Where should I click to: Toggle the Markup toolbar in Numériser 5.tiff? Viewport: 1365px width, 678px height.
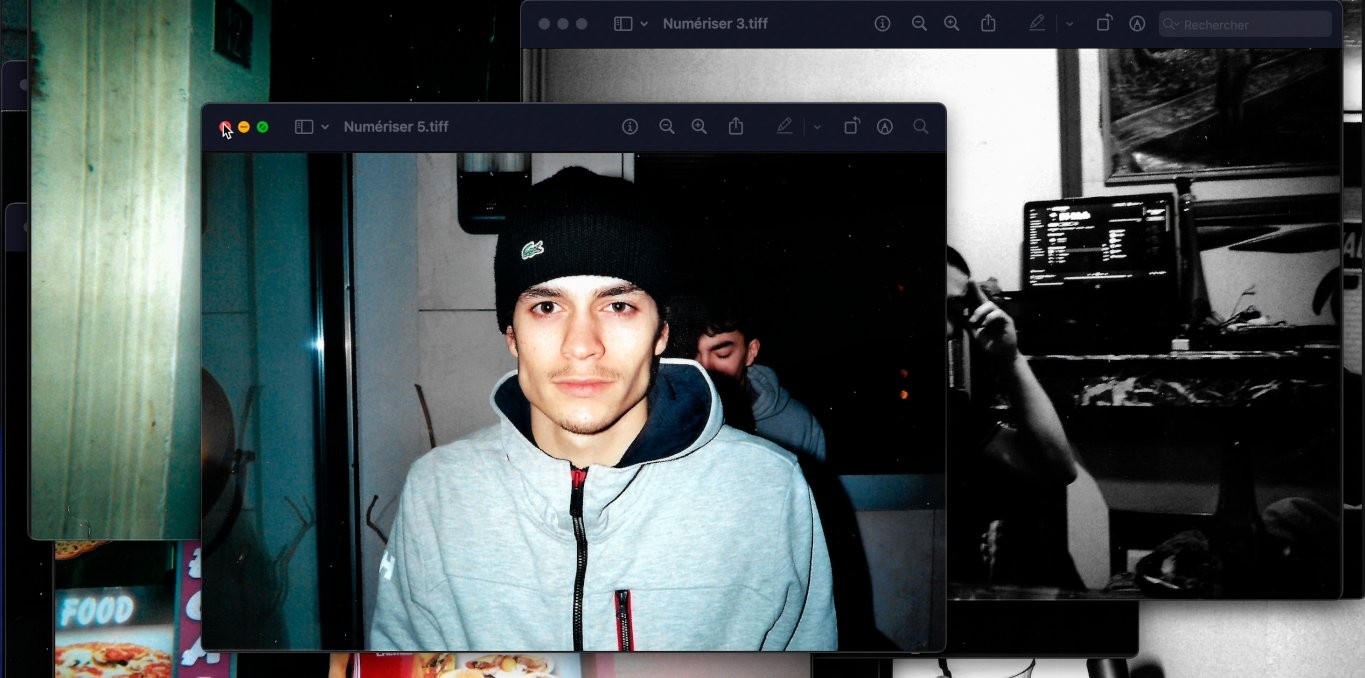point(884,127)
